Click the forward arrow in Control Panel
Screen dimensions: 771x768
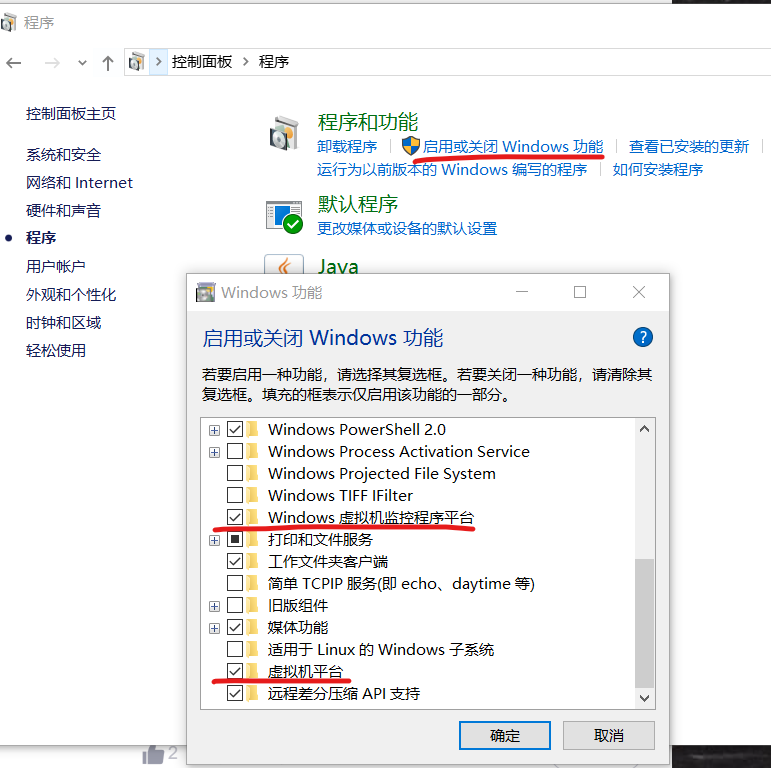pyautogui.click(x=52, y=62)
